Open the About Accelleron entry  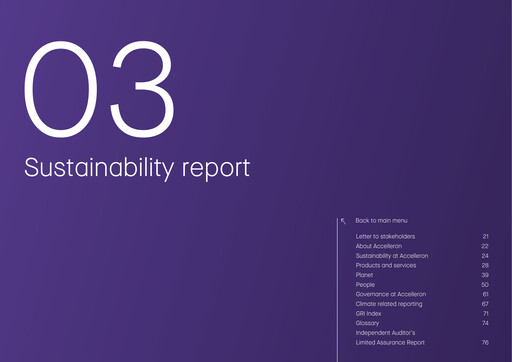379,246
